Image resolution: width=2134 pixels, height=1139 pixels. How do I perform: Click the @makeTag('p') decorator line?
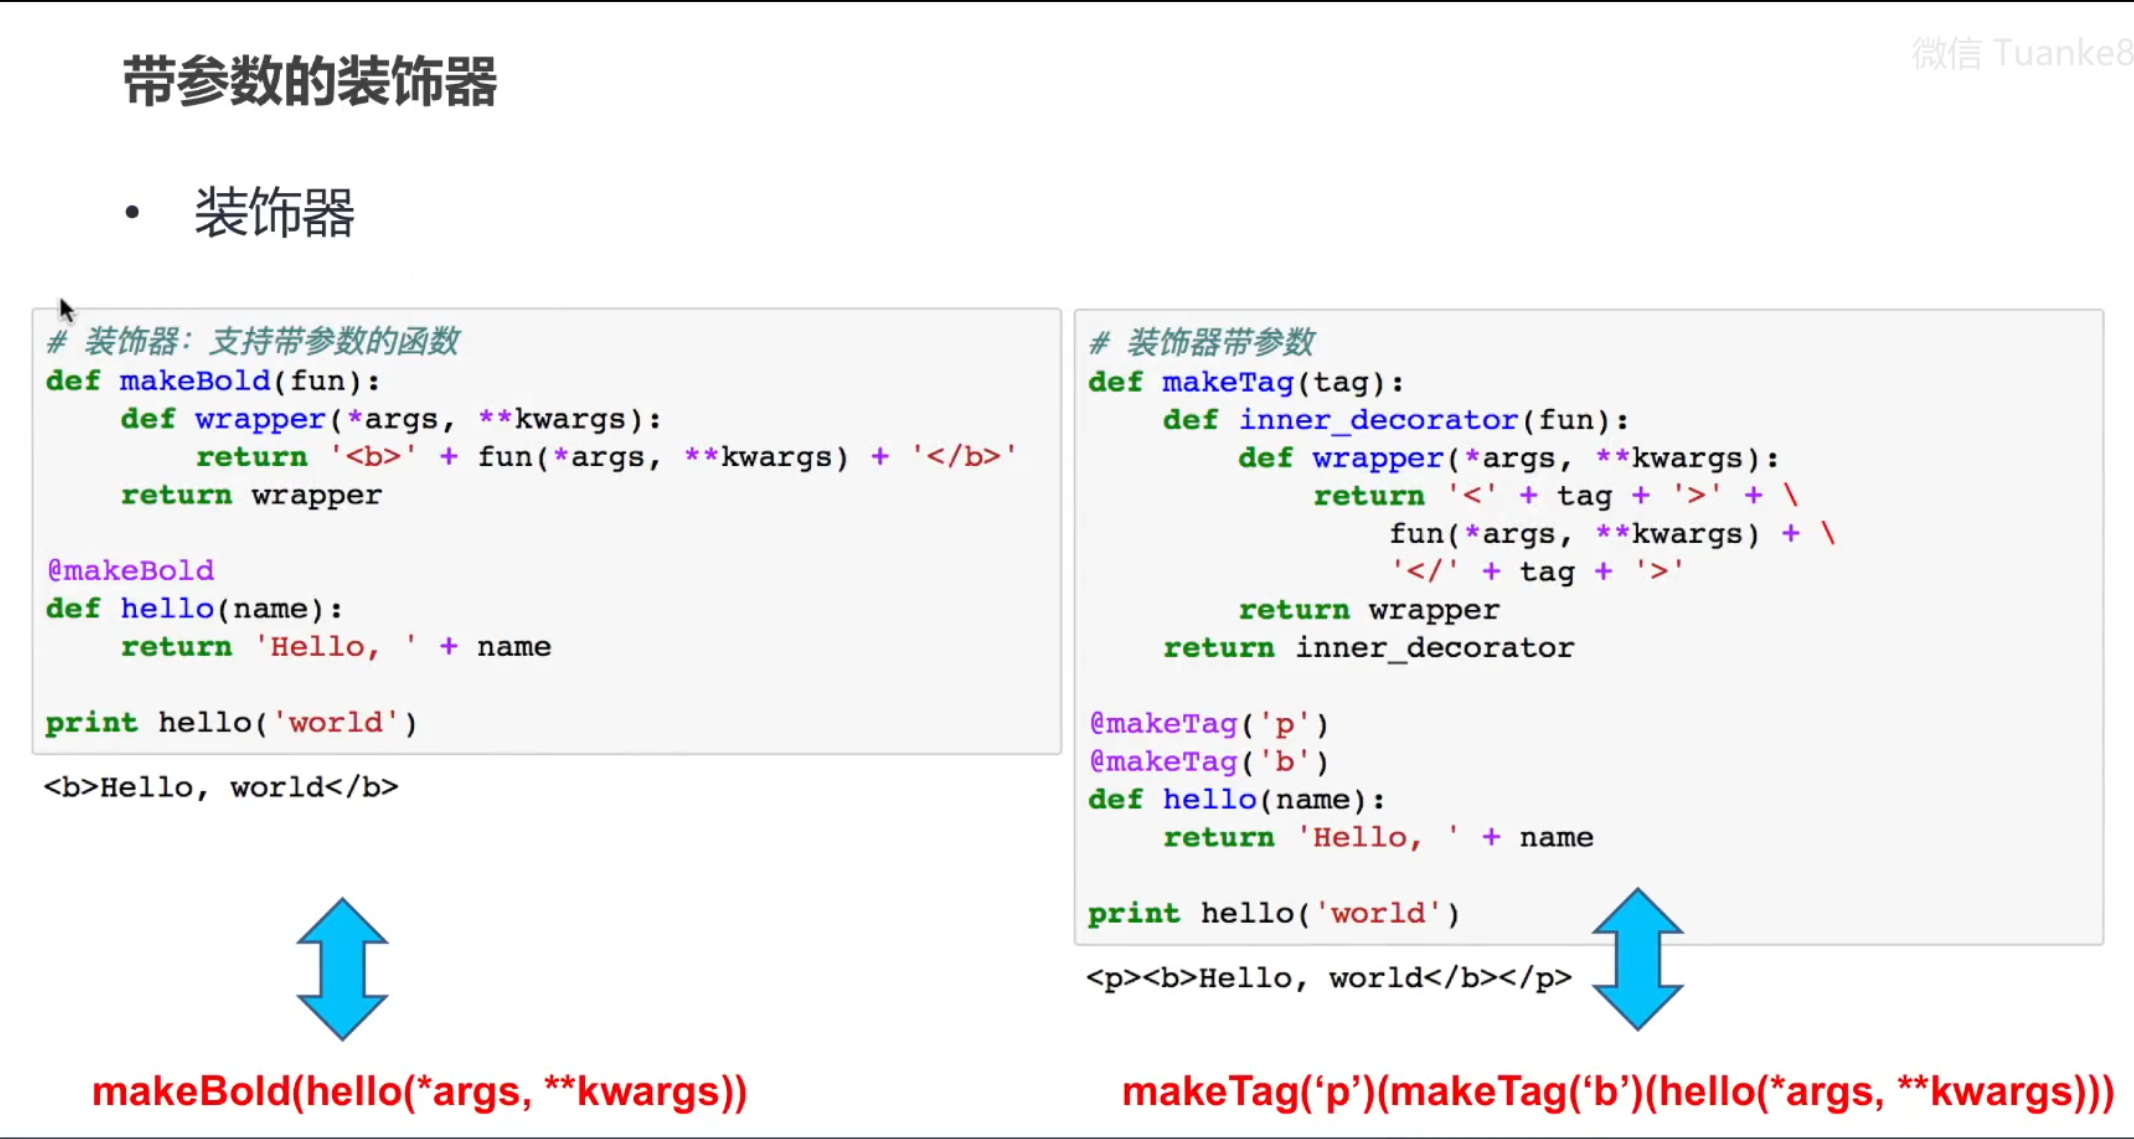point(1209,723)
